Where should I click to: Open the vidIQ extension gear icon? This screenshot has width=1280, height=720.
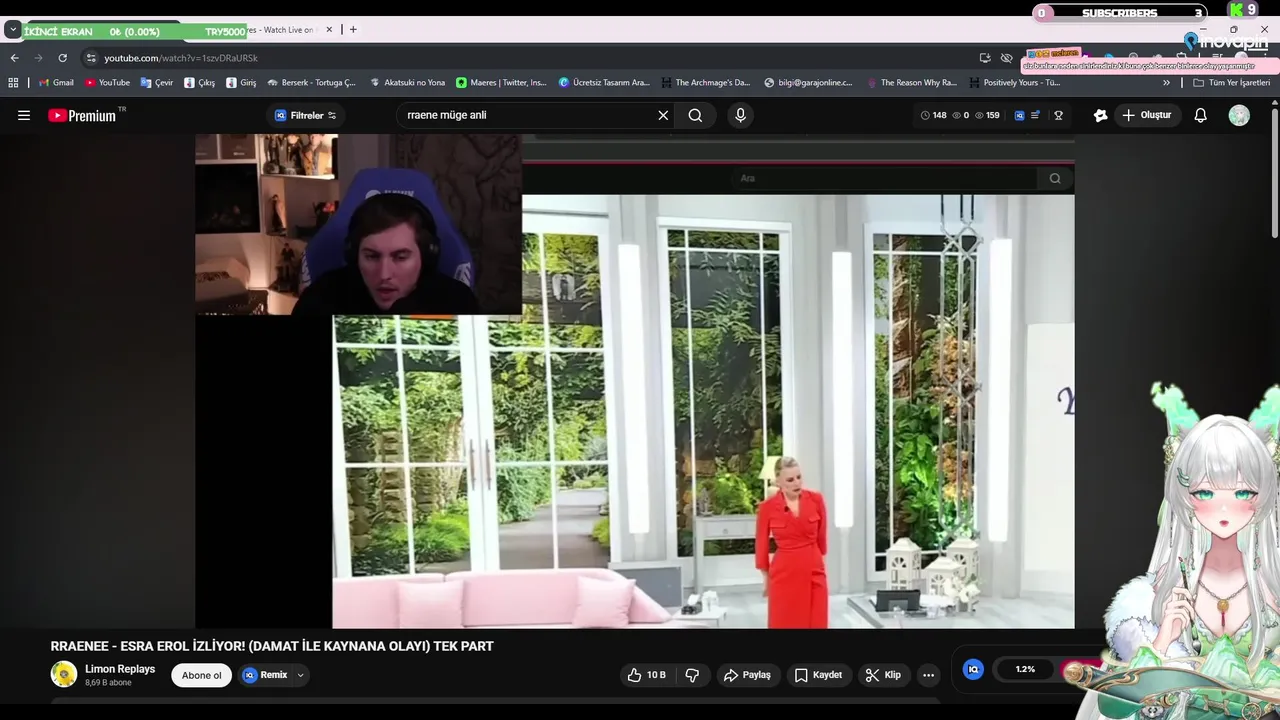(1100, 115)
